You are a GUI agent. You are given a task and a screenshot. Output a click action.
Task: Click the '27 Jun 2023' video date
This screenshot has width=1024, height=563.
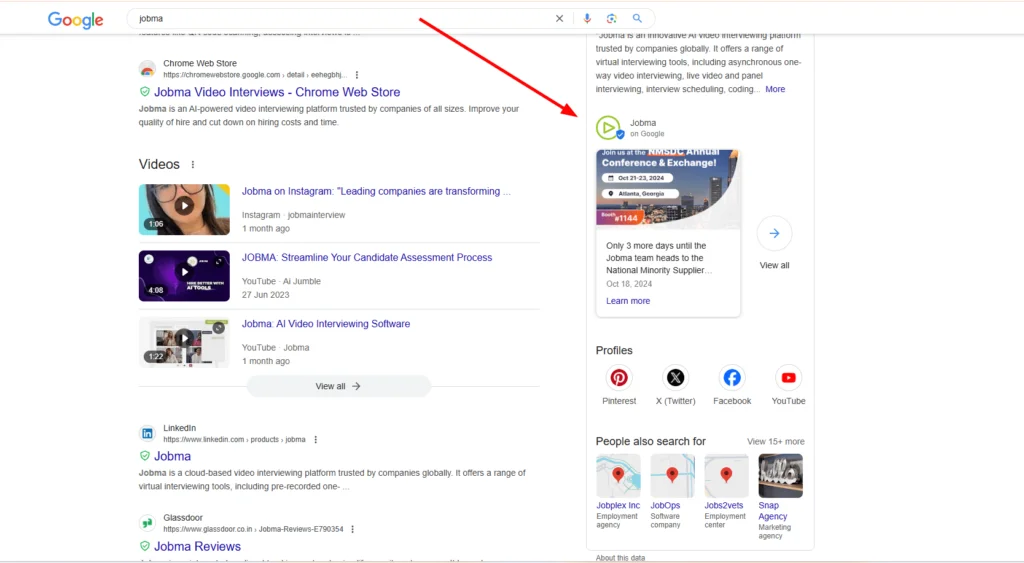coord(265,295)
